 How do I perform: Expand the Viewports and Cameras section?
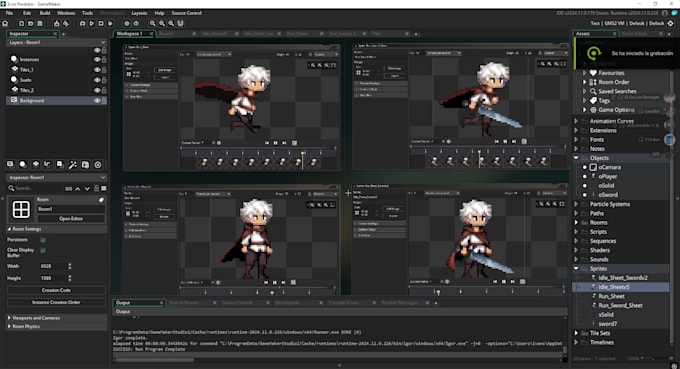(10, 318)
